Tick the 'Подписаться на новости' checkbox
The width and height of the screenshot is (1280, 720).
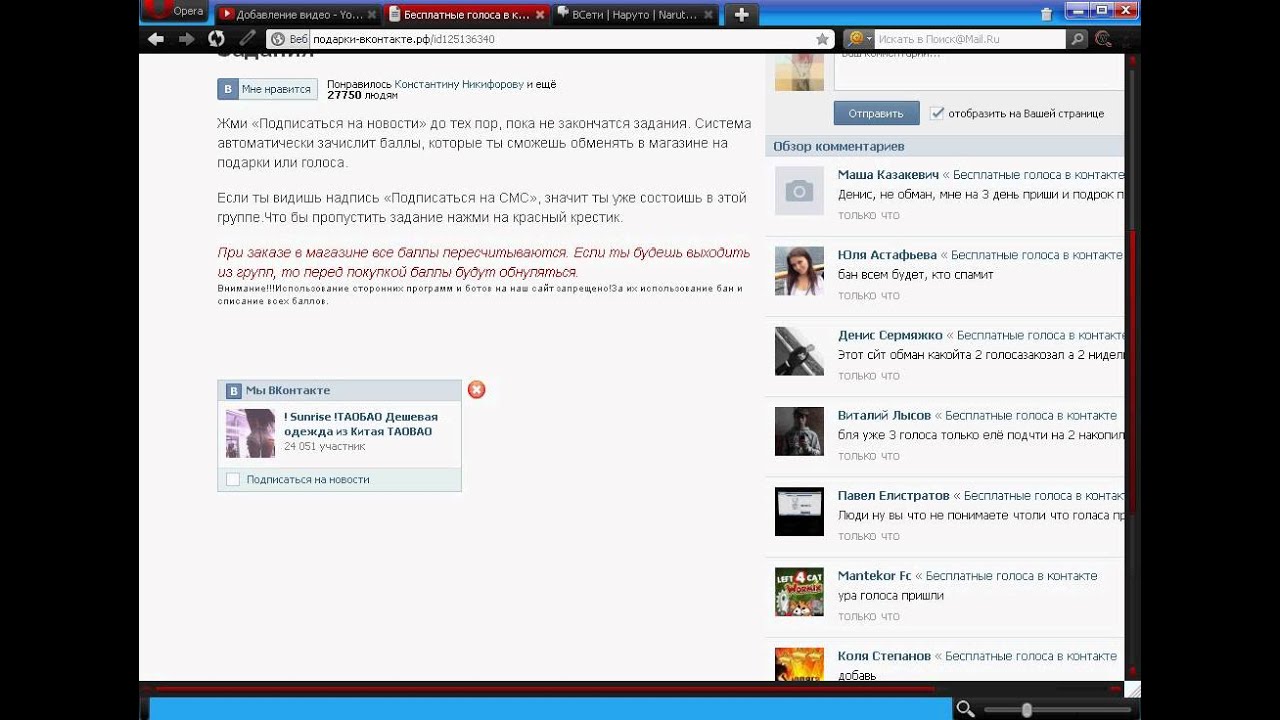[x=233, y=479]
